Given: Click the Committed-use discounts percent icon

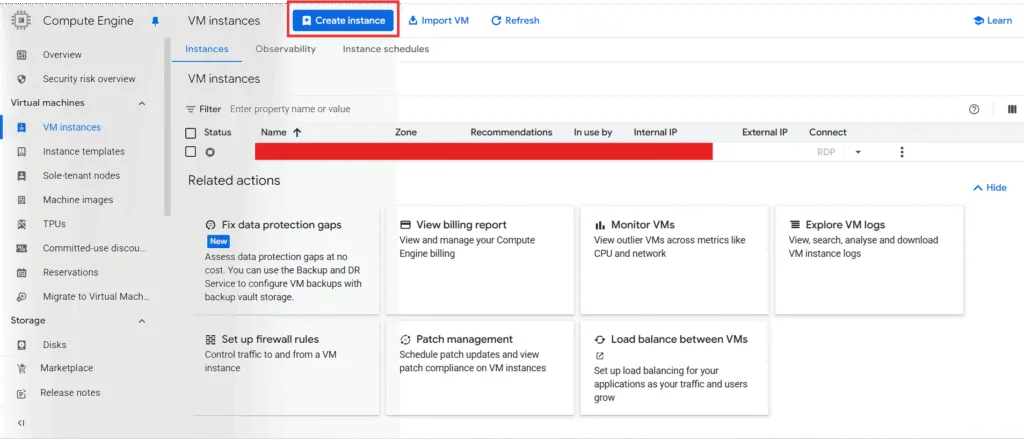Looking at the screenshot, I should point(22,248).
